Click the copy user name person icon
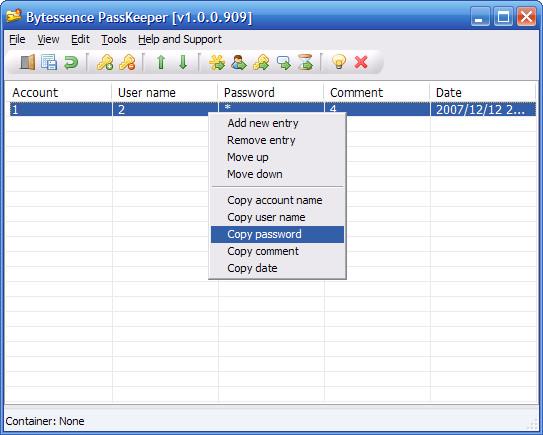This screenshot has height=435, width=543. click(x=239, y=63)
